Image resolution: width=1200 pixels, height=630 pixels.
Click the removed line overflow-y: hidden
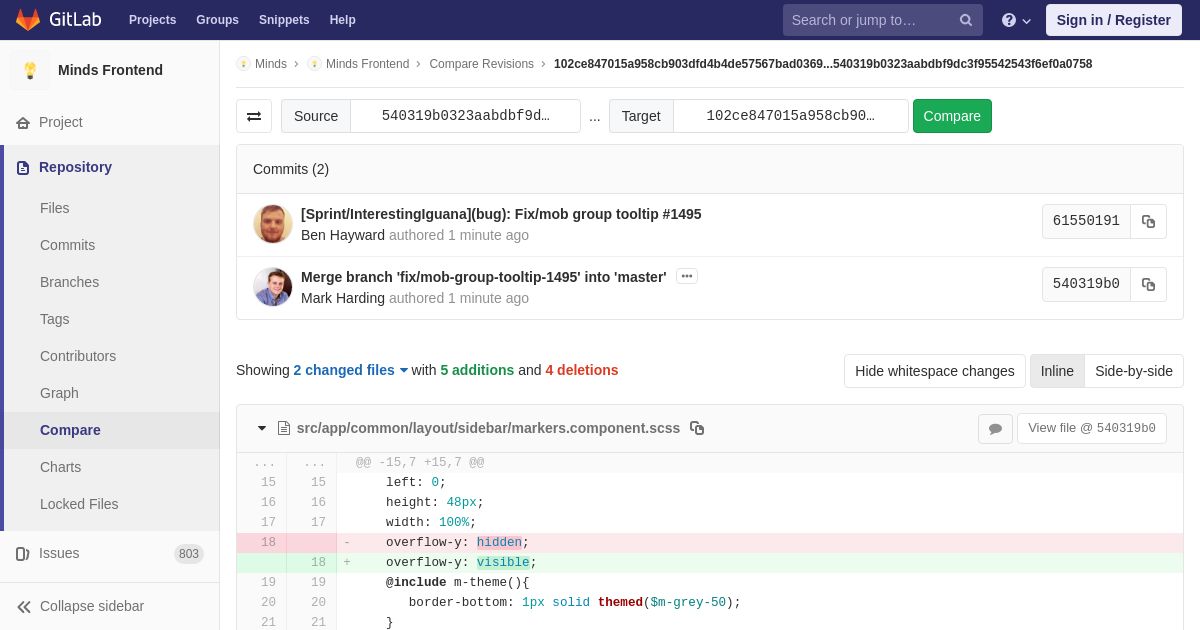point(760,543)
